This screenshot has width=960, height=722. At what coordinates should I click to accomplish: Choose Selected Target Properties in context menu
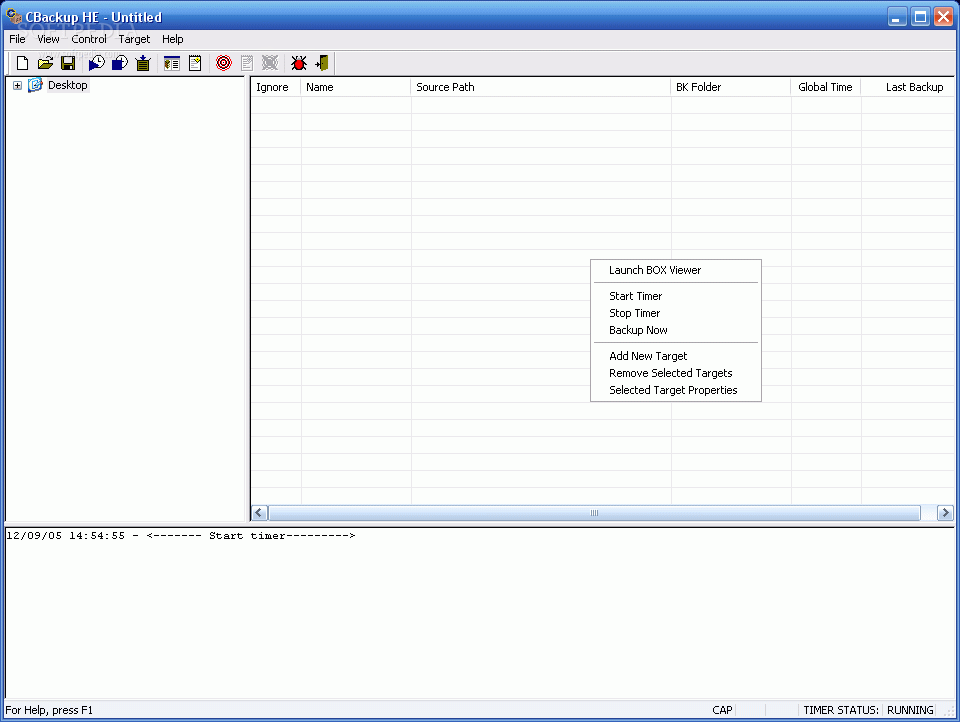(676, 390)
